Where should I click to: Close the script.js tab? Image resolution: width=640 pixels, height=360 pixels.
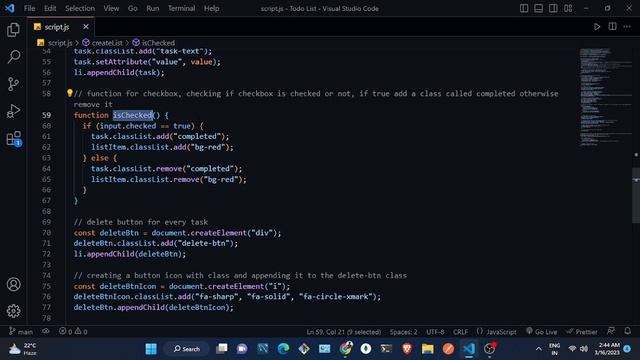[86, 27]
